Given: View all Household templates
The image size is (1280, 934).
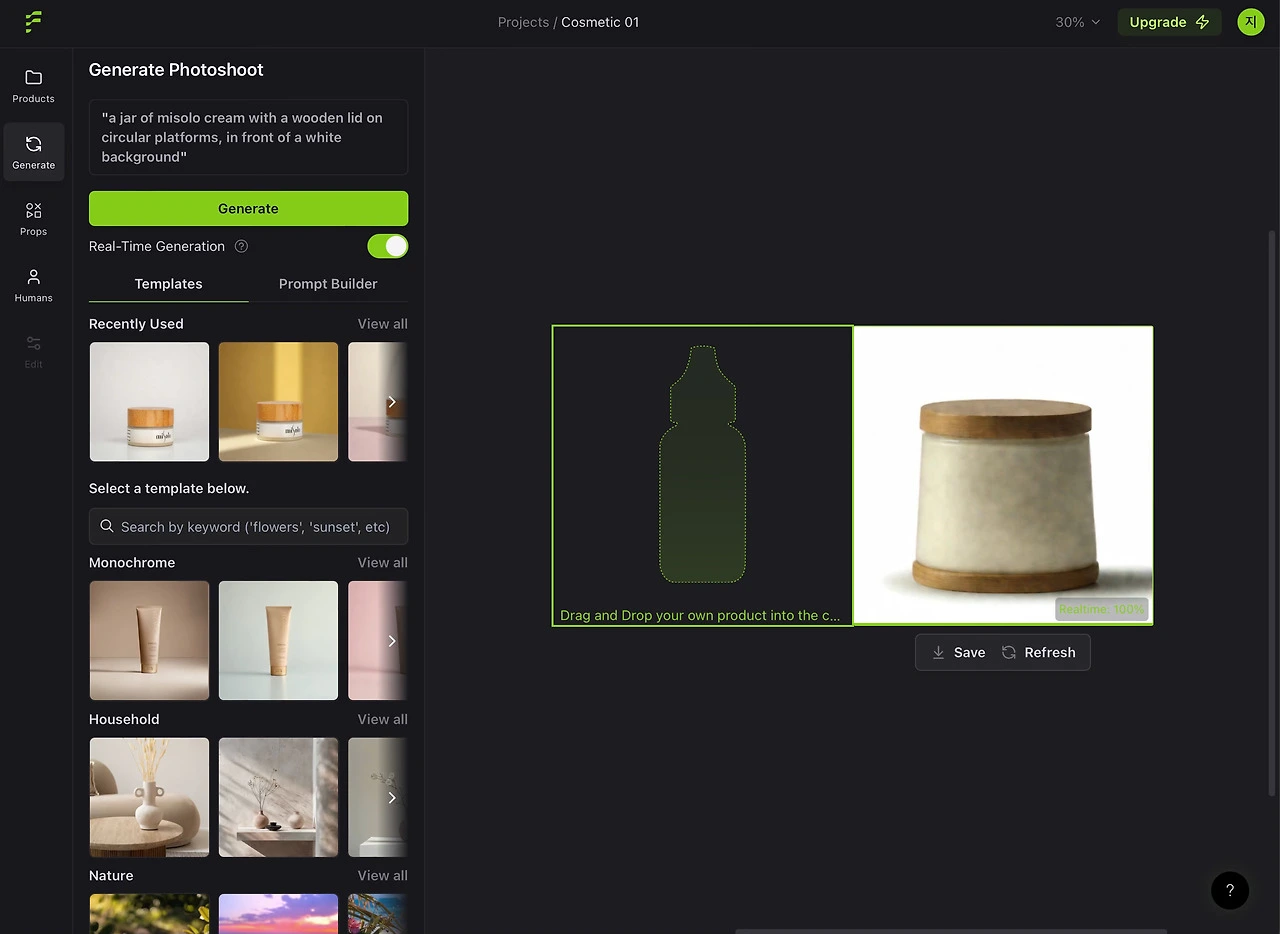Looking at the screenshot, I should pos(383,719).
